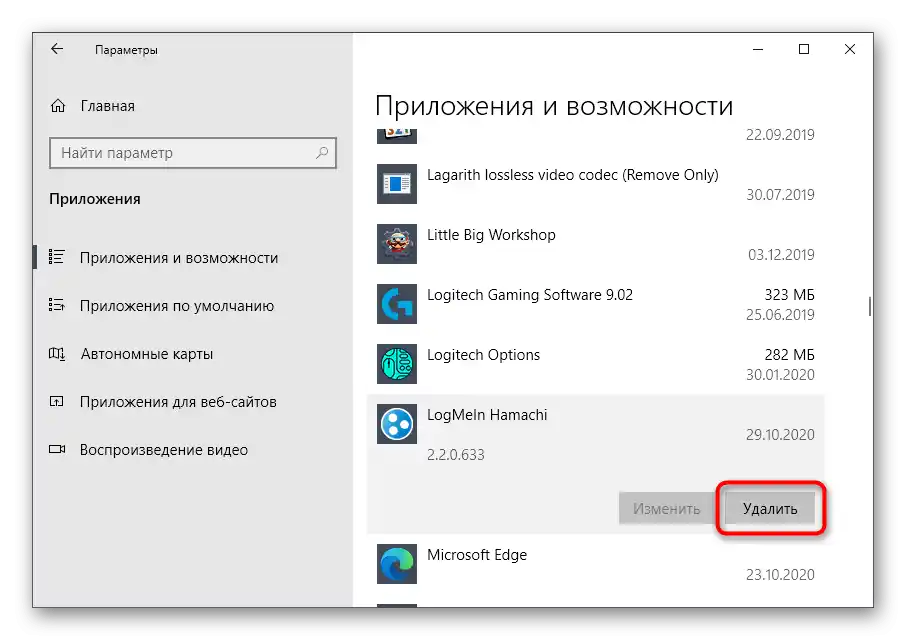Select the Little Big Workshop entry name

tap(491, 235)
